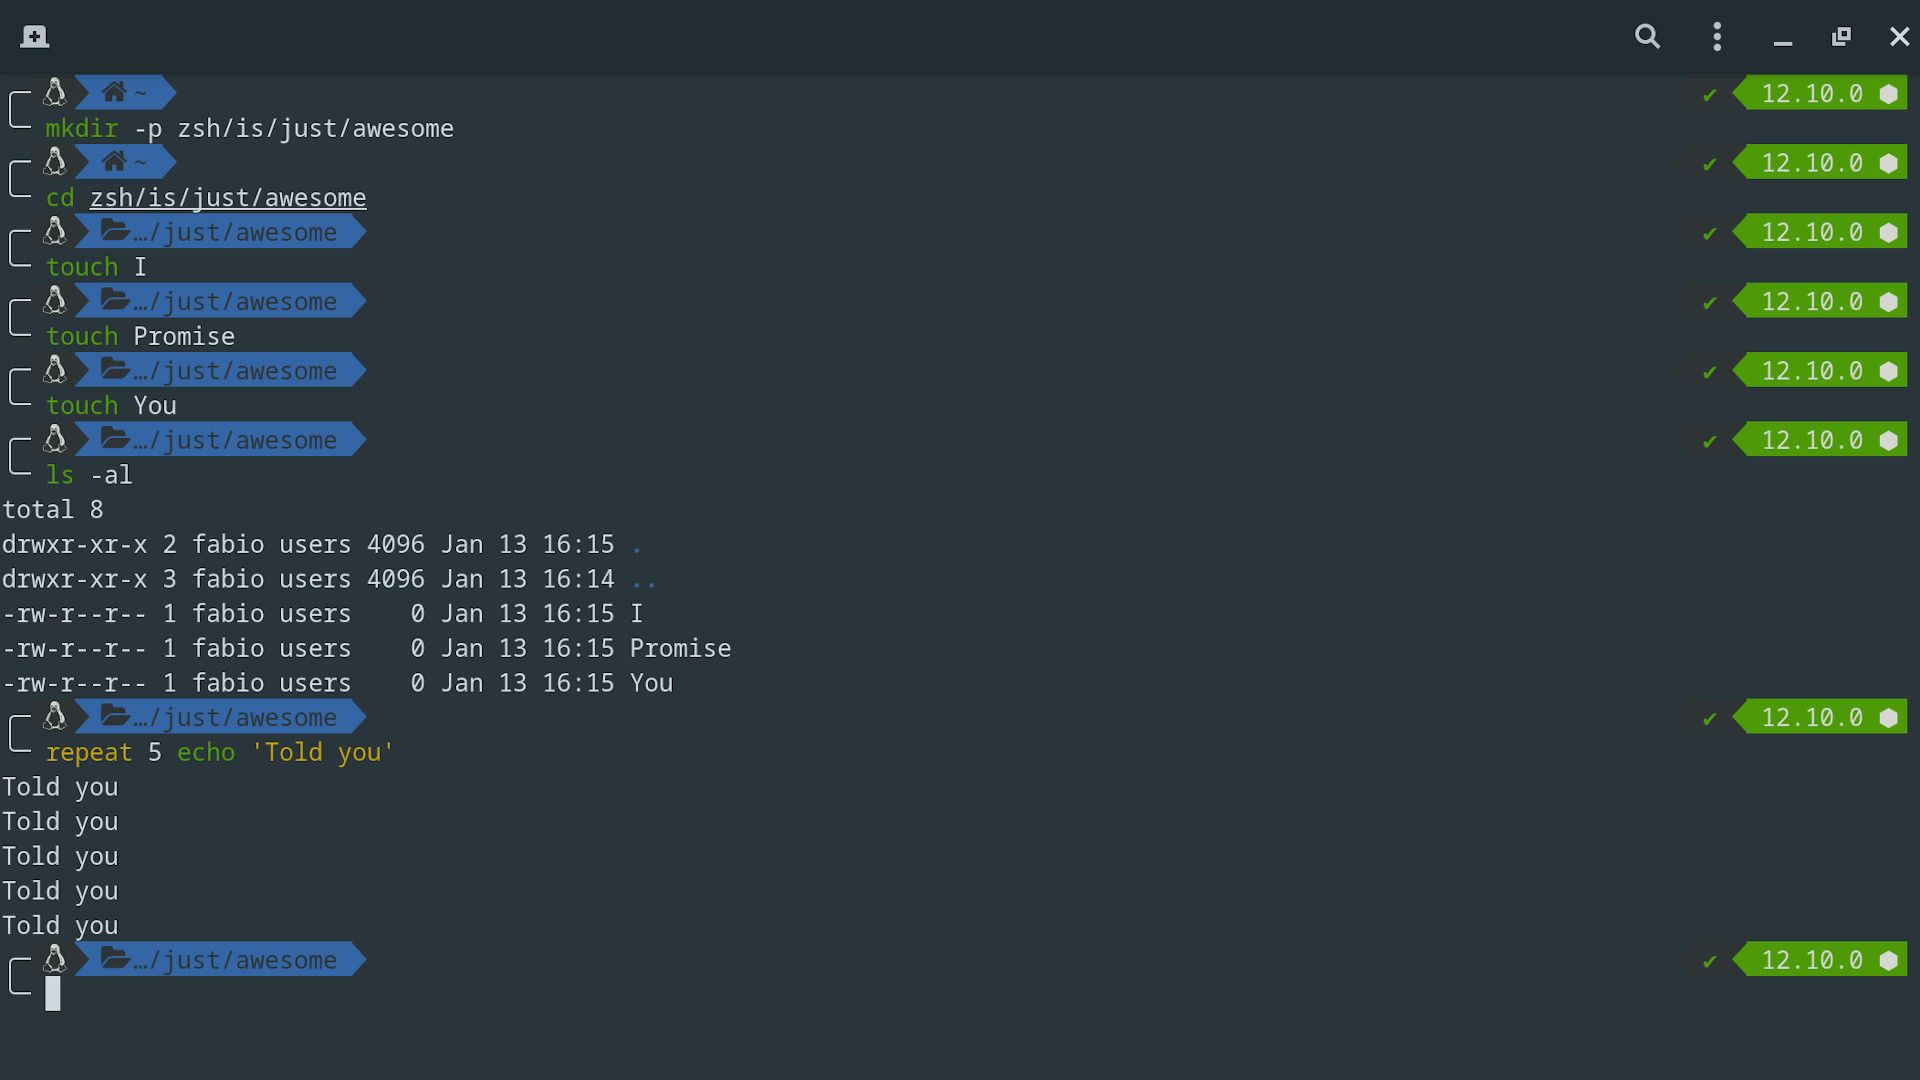Click the 12.10.0 version badge next to the ls prompt
This screenshot has width=1920, height=1080.
click(x=1812, y=439)
